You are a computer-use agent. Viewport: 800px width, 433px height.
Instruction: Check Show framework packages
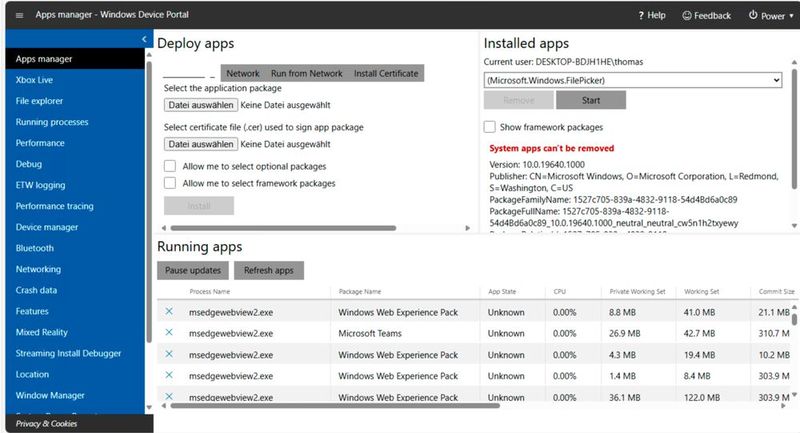click(x=489, y=127)
